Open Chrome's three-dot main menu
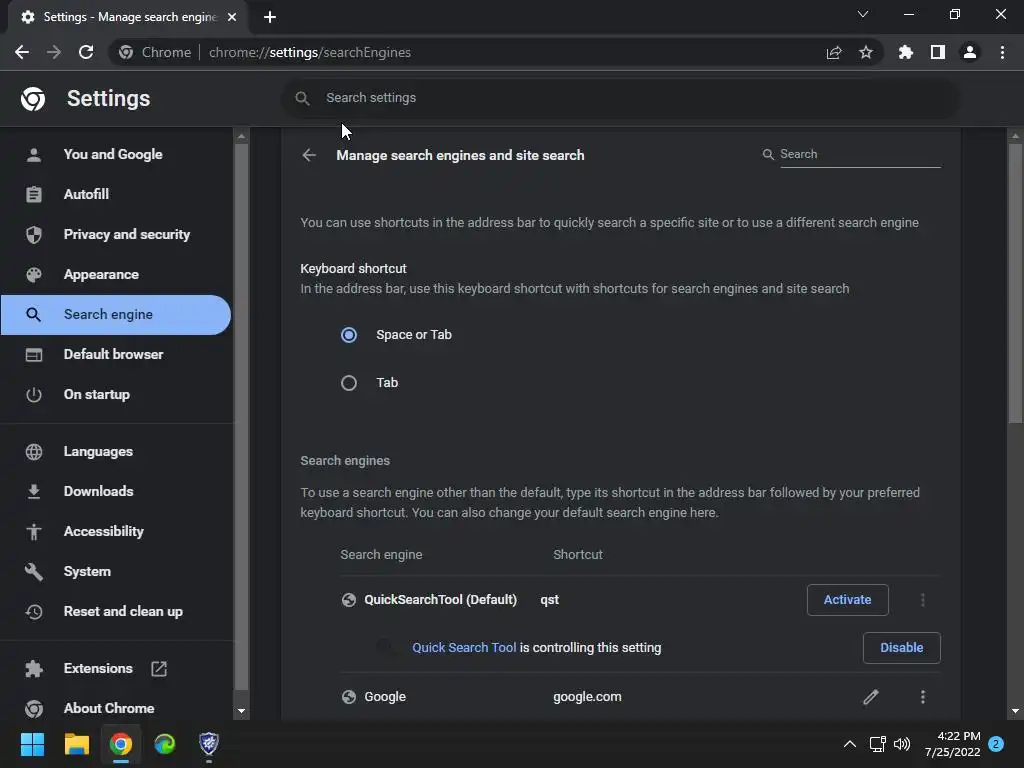 click(x=1002, y=52)
